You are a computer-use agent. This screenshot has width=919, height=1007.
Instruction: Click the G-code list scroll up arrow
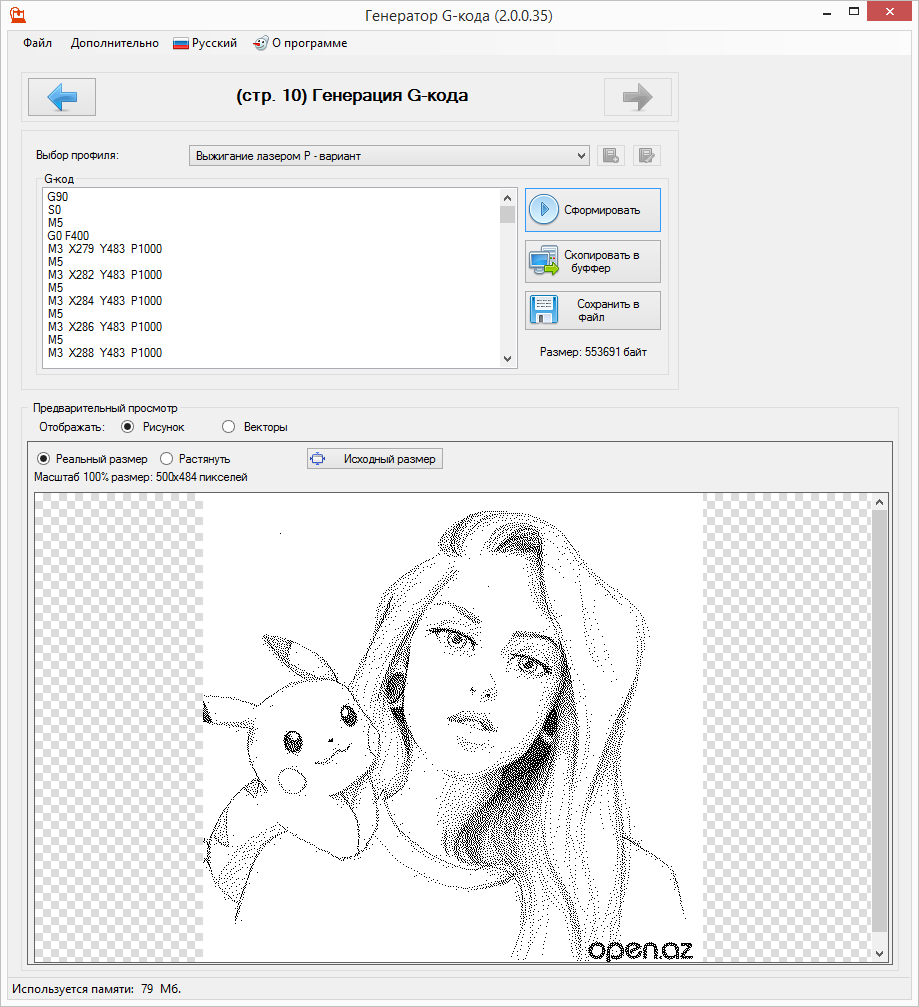point(507,198)
